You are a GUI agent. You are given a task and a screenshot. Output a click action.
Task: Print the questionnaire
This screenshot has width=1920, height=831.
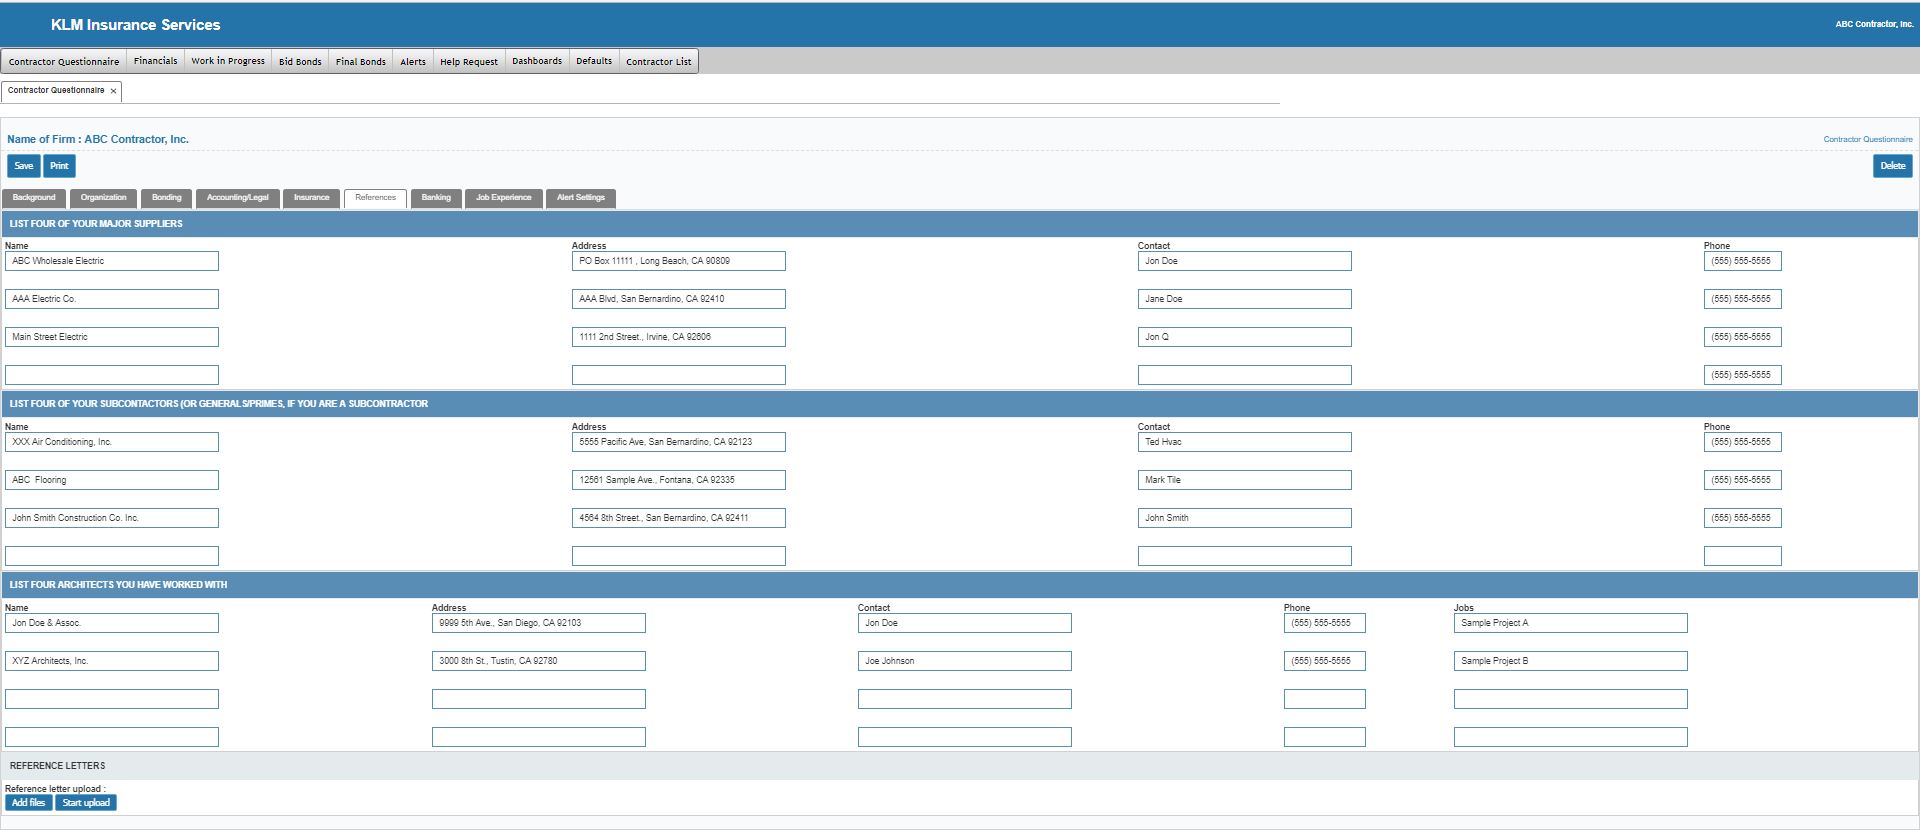(x=60, y=166)
